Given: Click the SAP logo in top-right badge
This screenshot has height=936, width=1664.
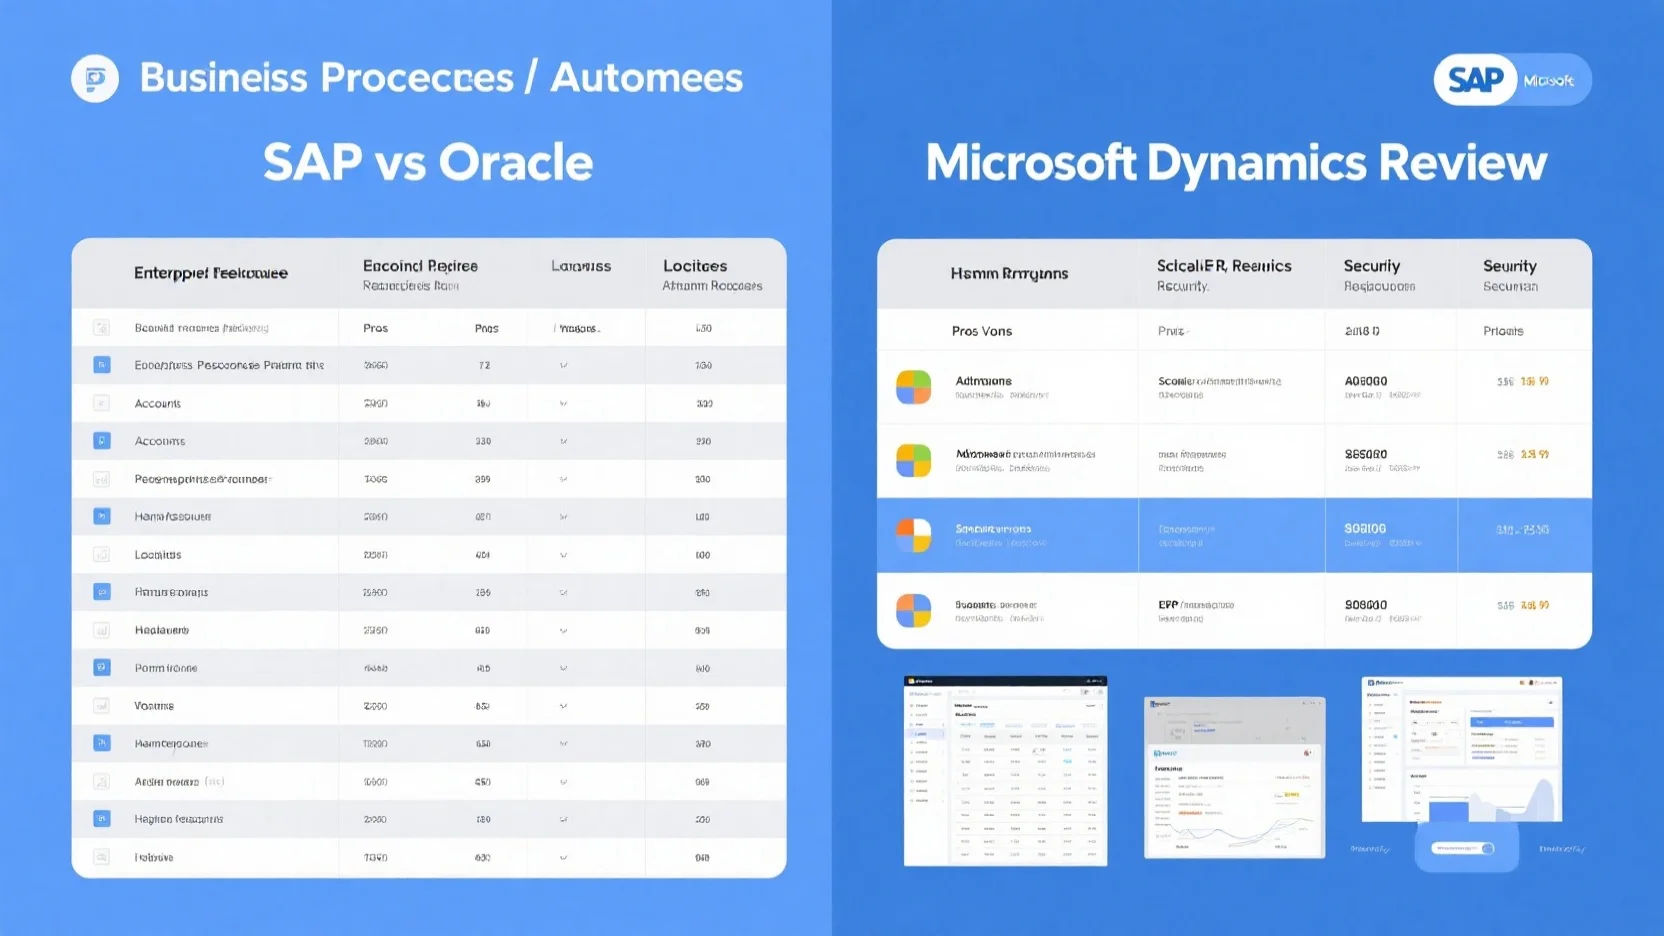Looking at the screenshot, I should point(1476,80).
